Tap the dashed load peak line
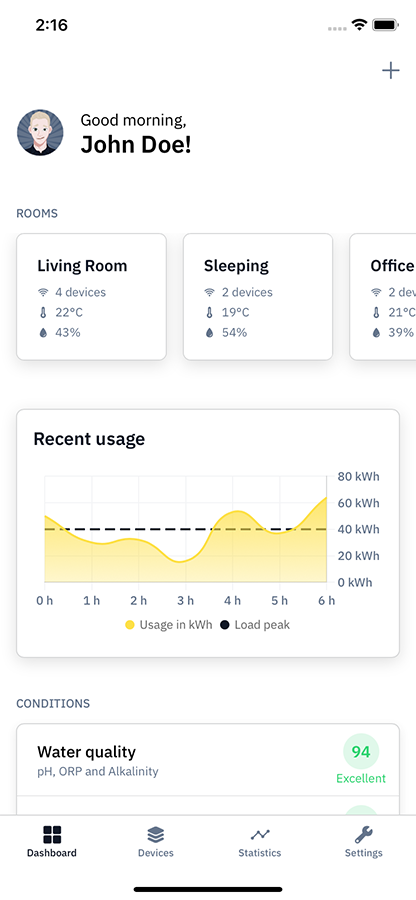 click(x=185, y=529)
